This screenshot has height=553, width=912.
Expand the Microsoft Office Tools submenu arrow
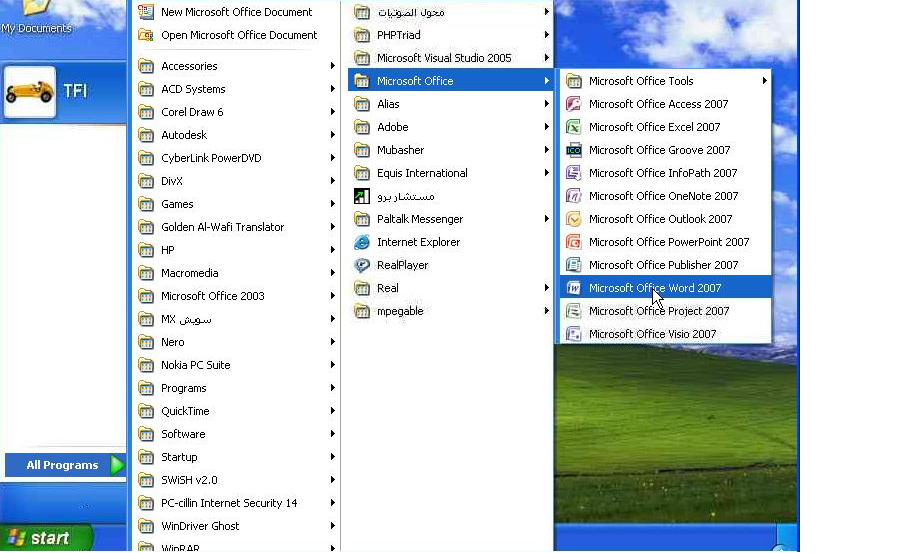pos(764,81)
